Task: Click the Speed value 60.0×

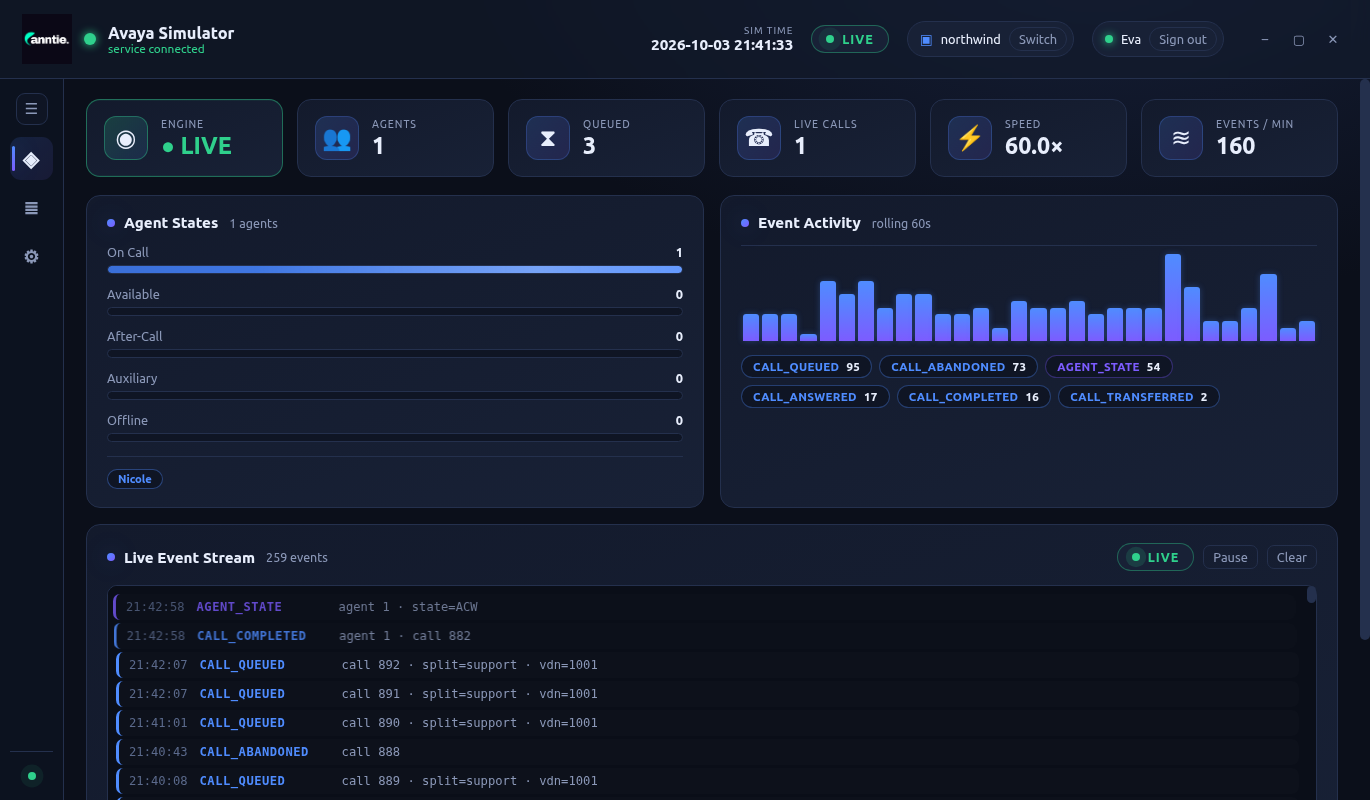Action: click(1034, 146)
